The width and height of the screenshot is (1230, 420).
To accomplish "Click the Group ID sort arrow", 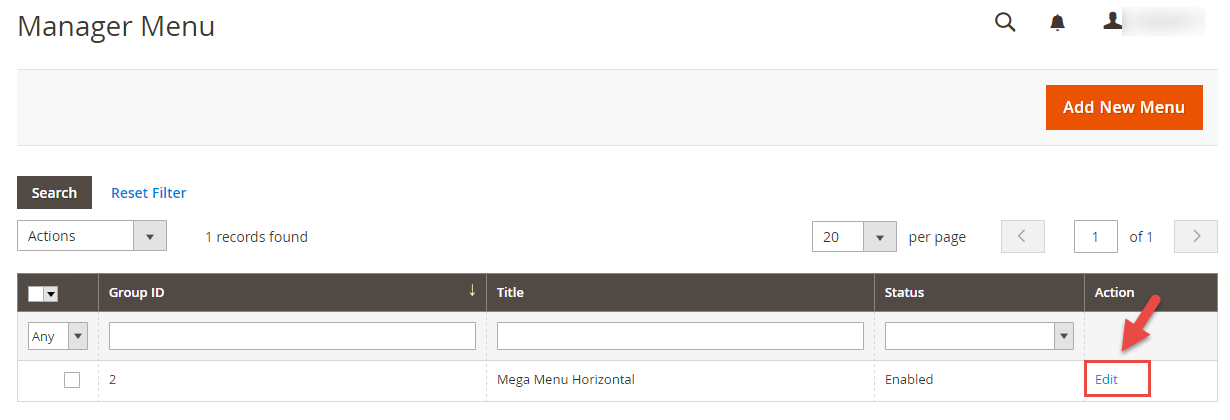I will coord(472,291).
